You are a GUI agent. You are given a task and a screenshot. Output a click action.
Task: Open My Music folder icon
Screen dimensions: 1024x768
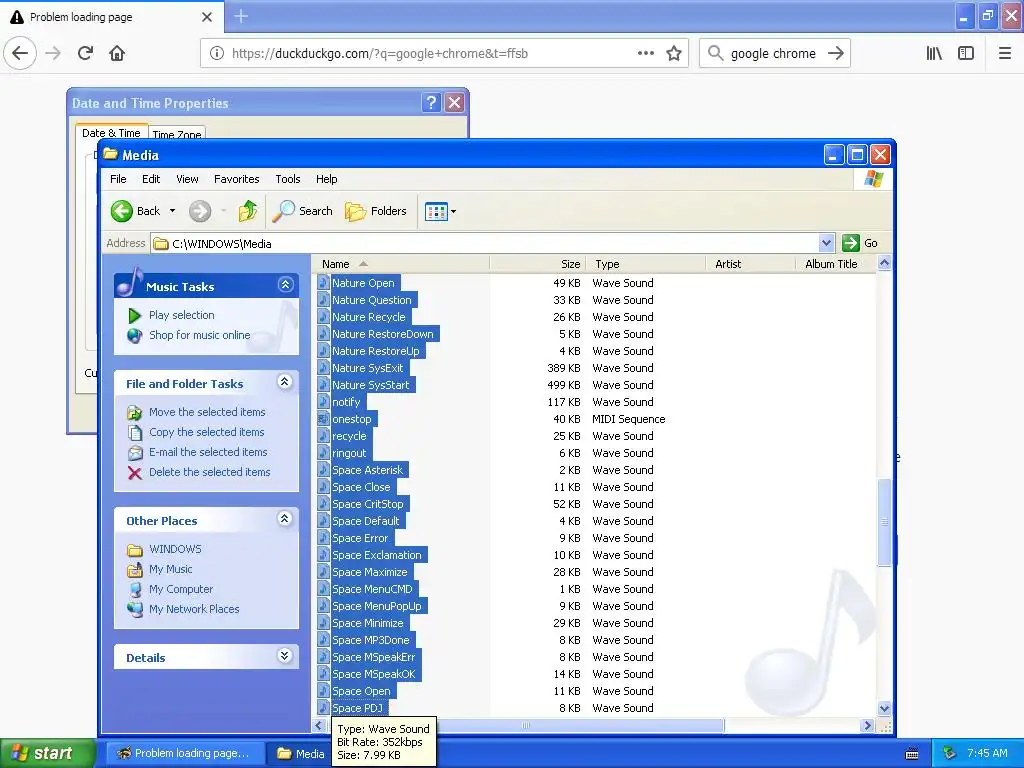tap(135, 569)
